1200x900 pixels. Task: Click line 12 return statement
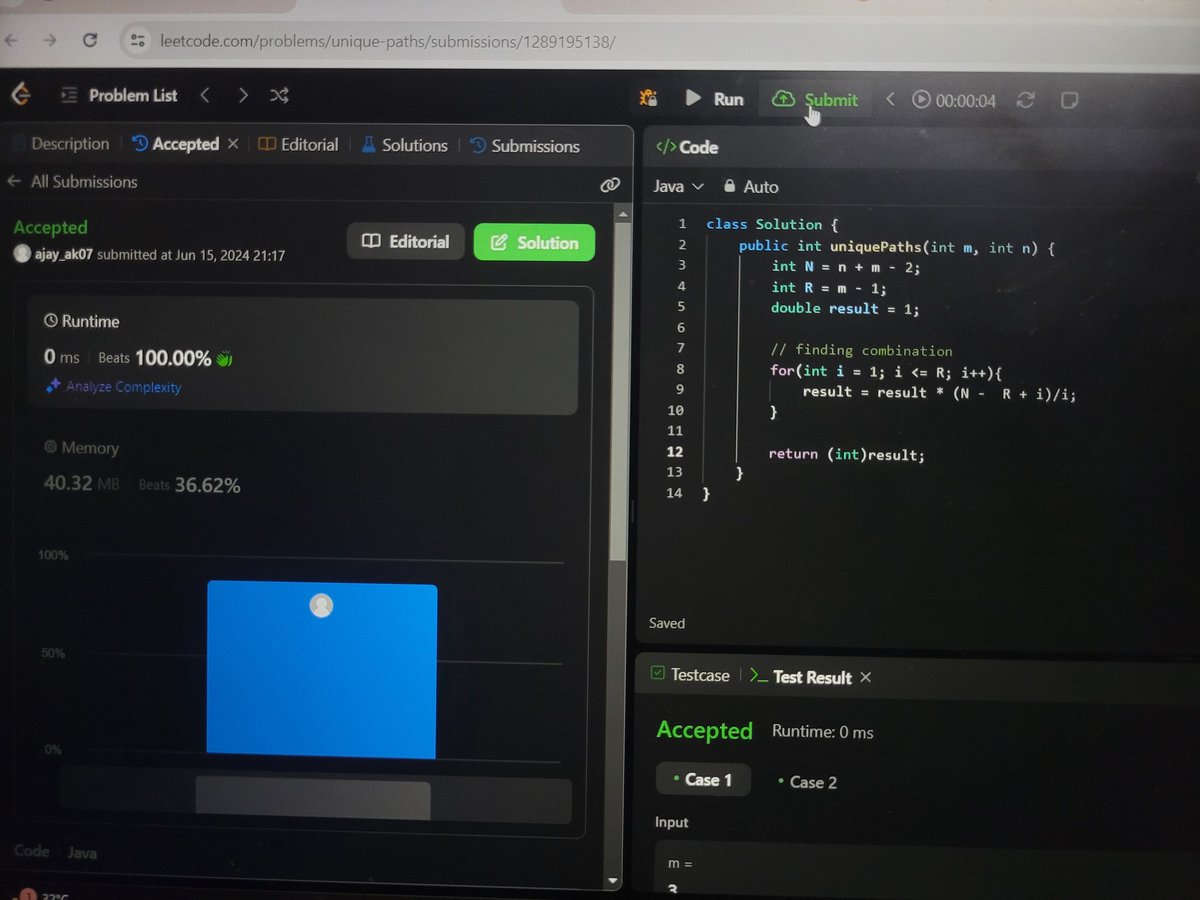point(846,454)
